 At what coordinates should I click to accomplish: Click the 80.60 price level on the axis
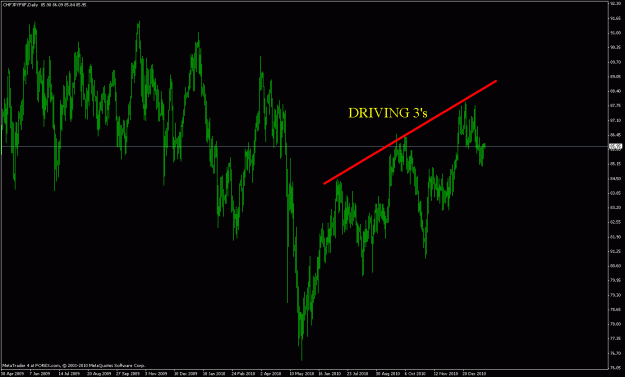(615, 265)
